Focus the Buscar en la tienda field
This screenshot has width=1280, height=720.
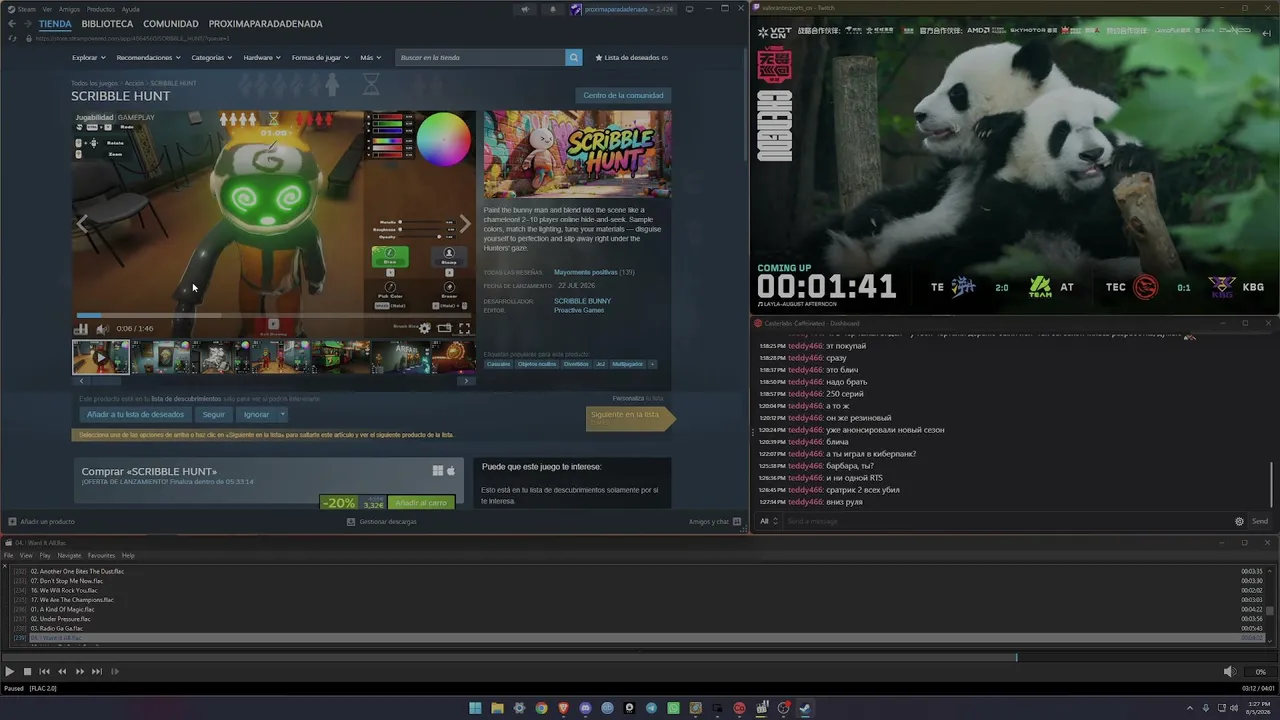tap(481, 58)
